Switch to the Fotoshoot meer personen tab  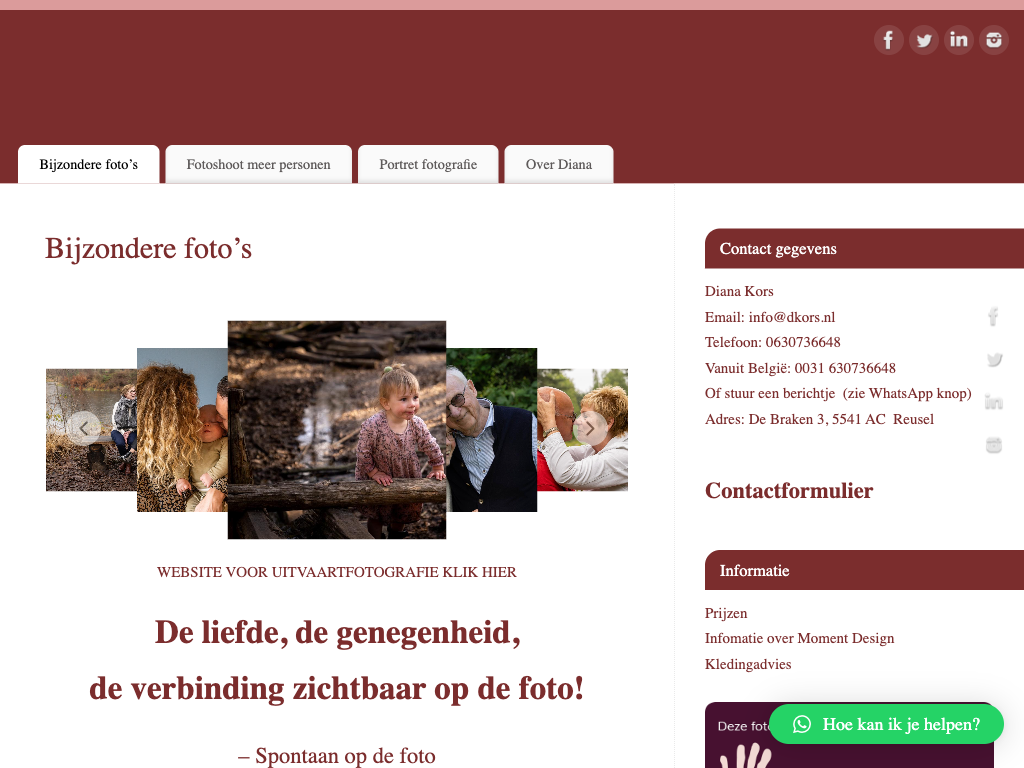[x=259, y=165]
